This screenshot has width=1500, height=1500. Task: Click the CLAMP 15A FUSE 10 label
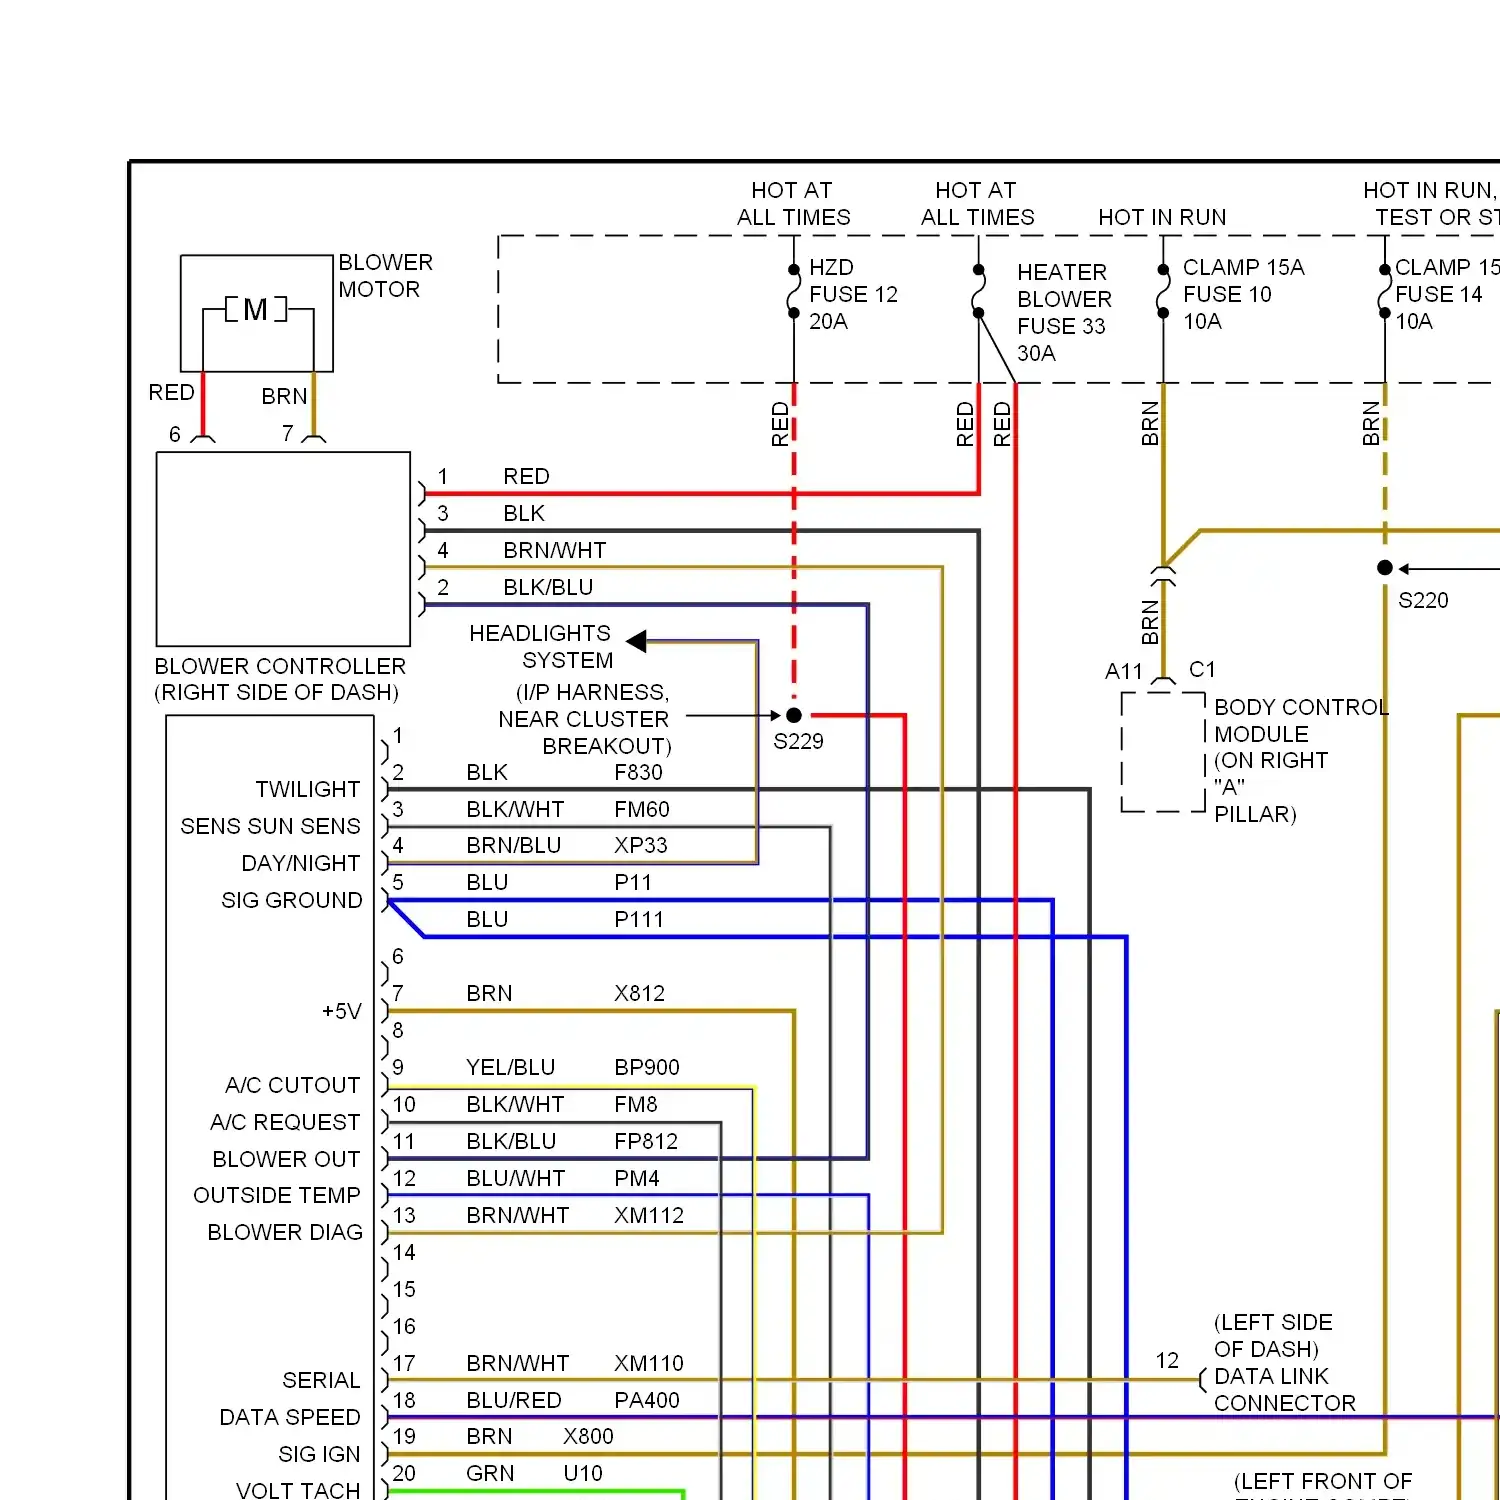pyautogui.click(x=1243, y=294)
